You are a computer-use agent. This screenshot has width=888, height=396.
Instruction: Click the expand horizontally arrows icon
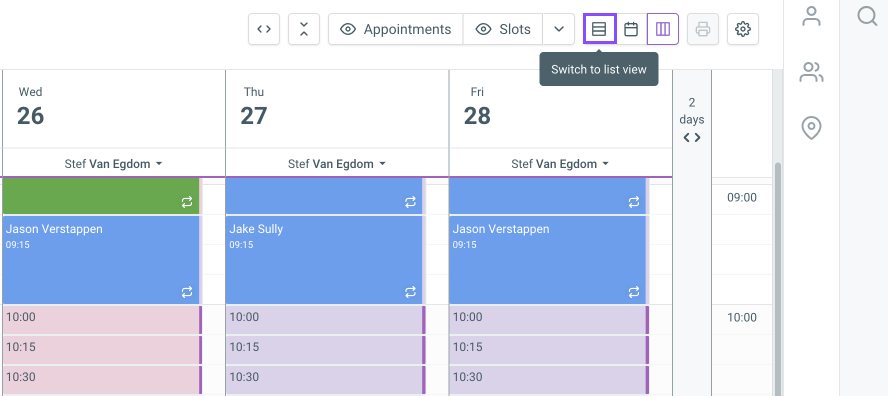pyautogui.click(x=264, y=29)
